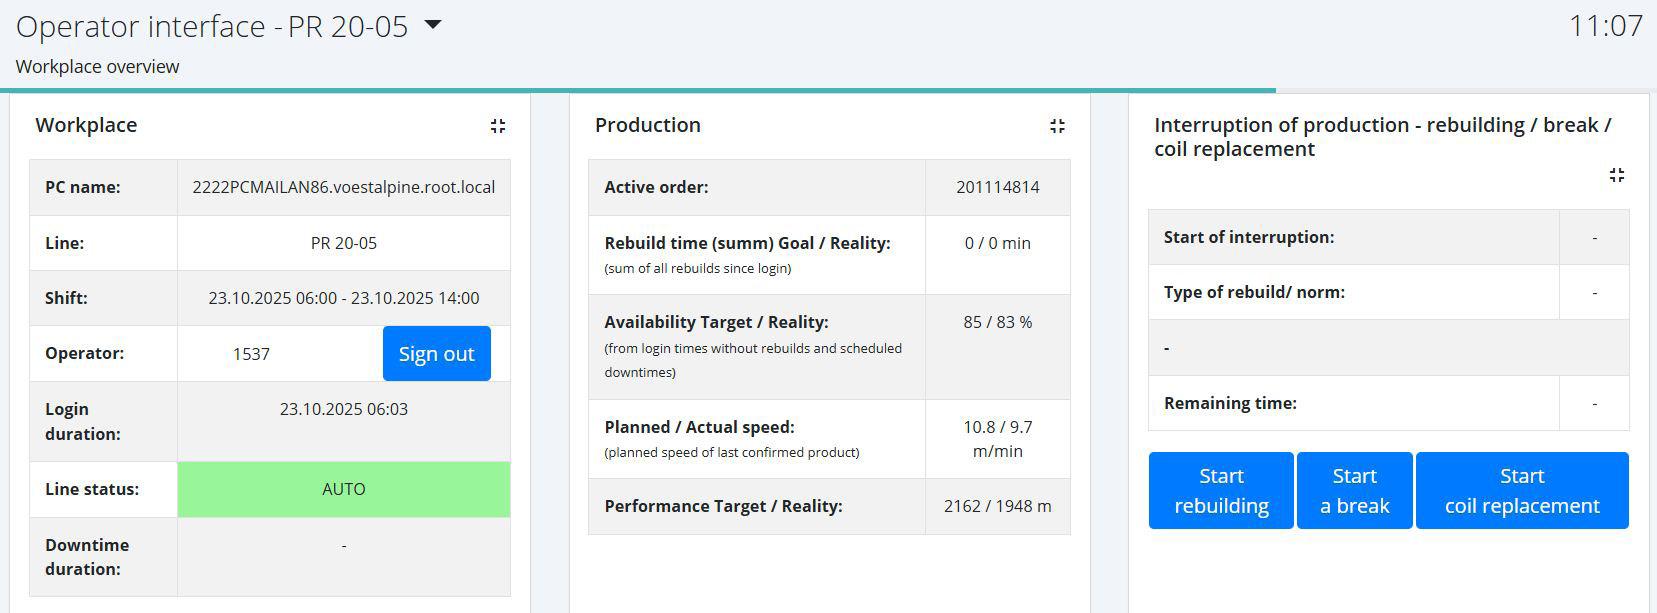The width and height of the screenshot is (1657, 613).
Task: Click the teal progress bar under header
Action: tap(638, 90)
